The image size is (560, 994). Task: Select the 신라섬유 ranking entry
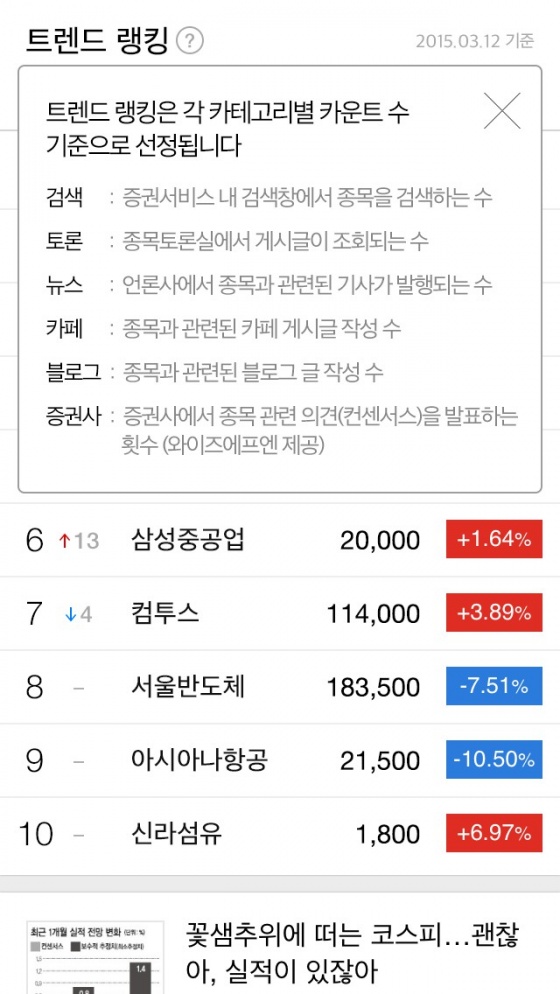(x=280, y=835)
